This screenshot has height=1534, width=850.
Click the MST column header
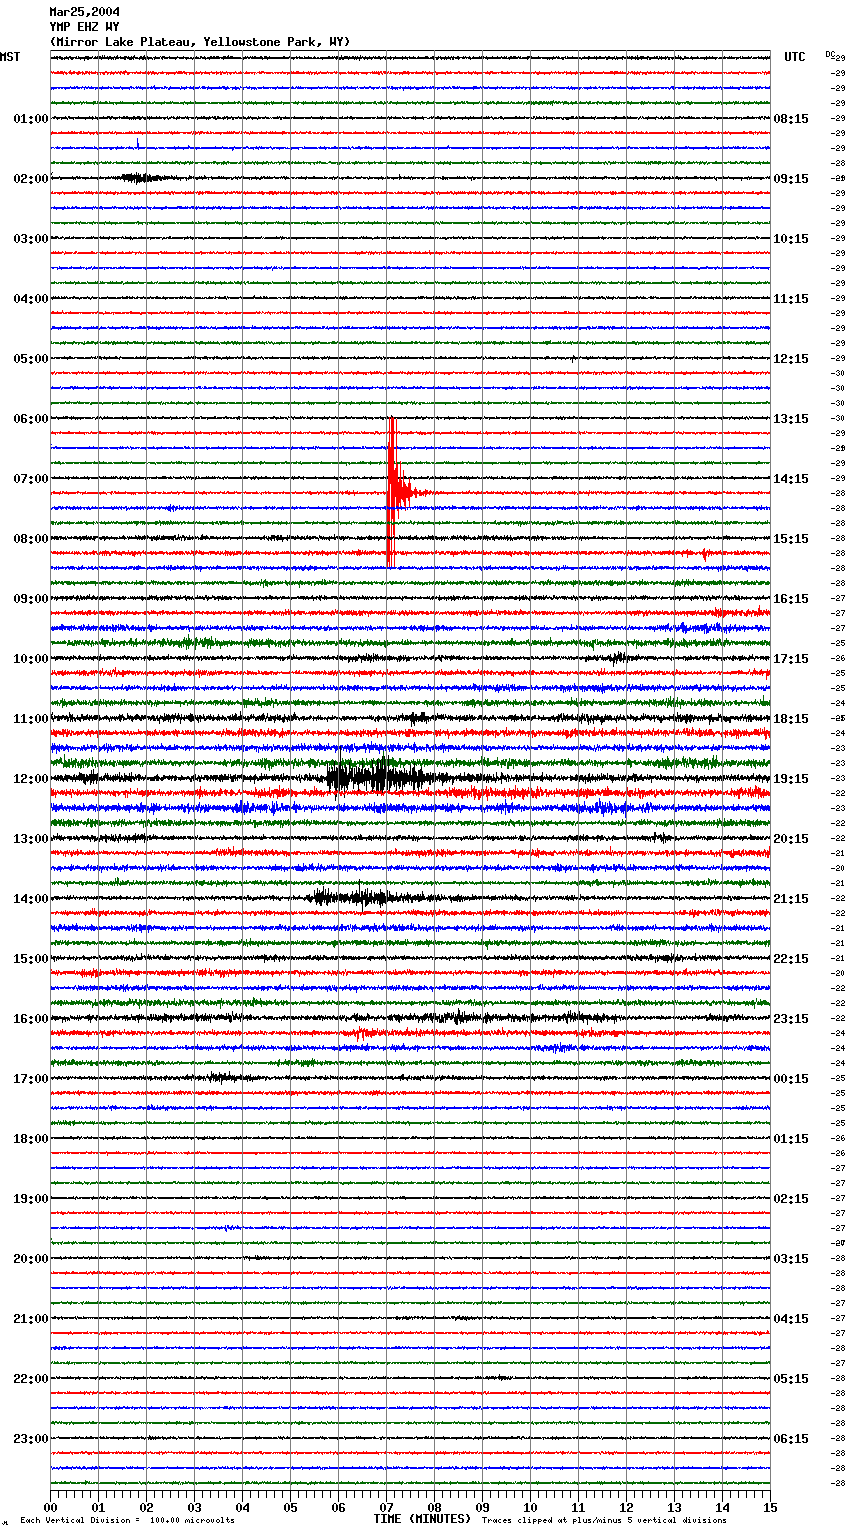[x=10, y=57]
